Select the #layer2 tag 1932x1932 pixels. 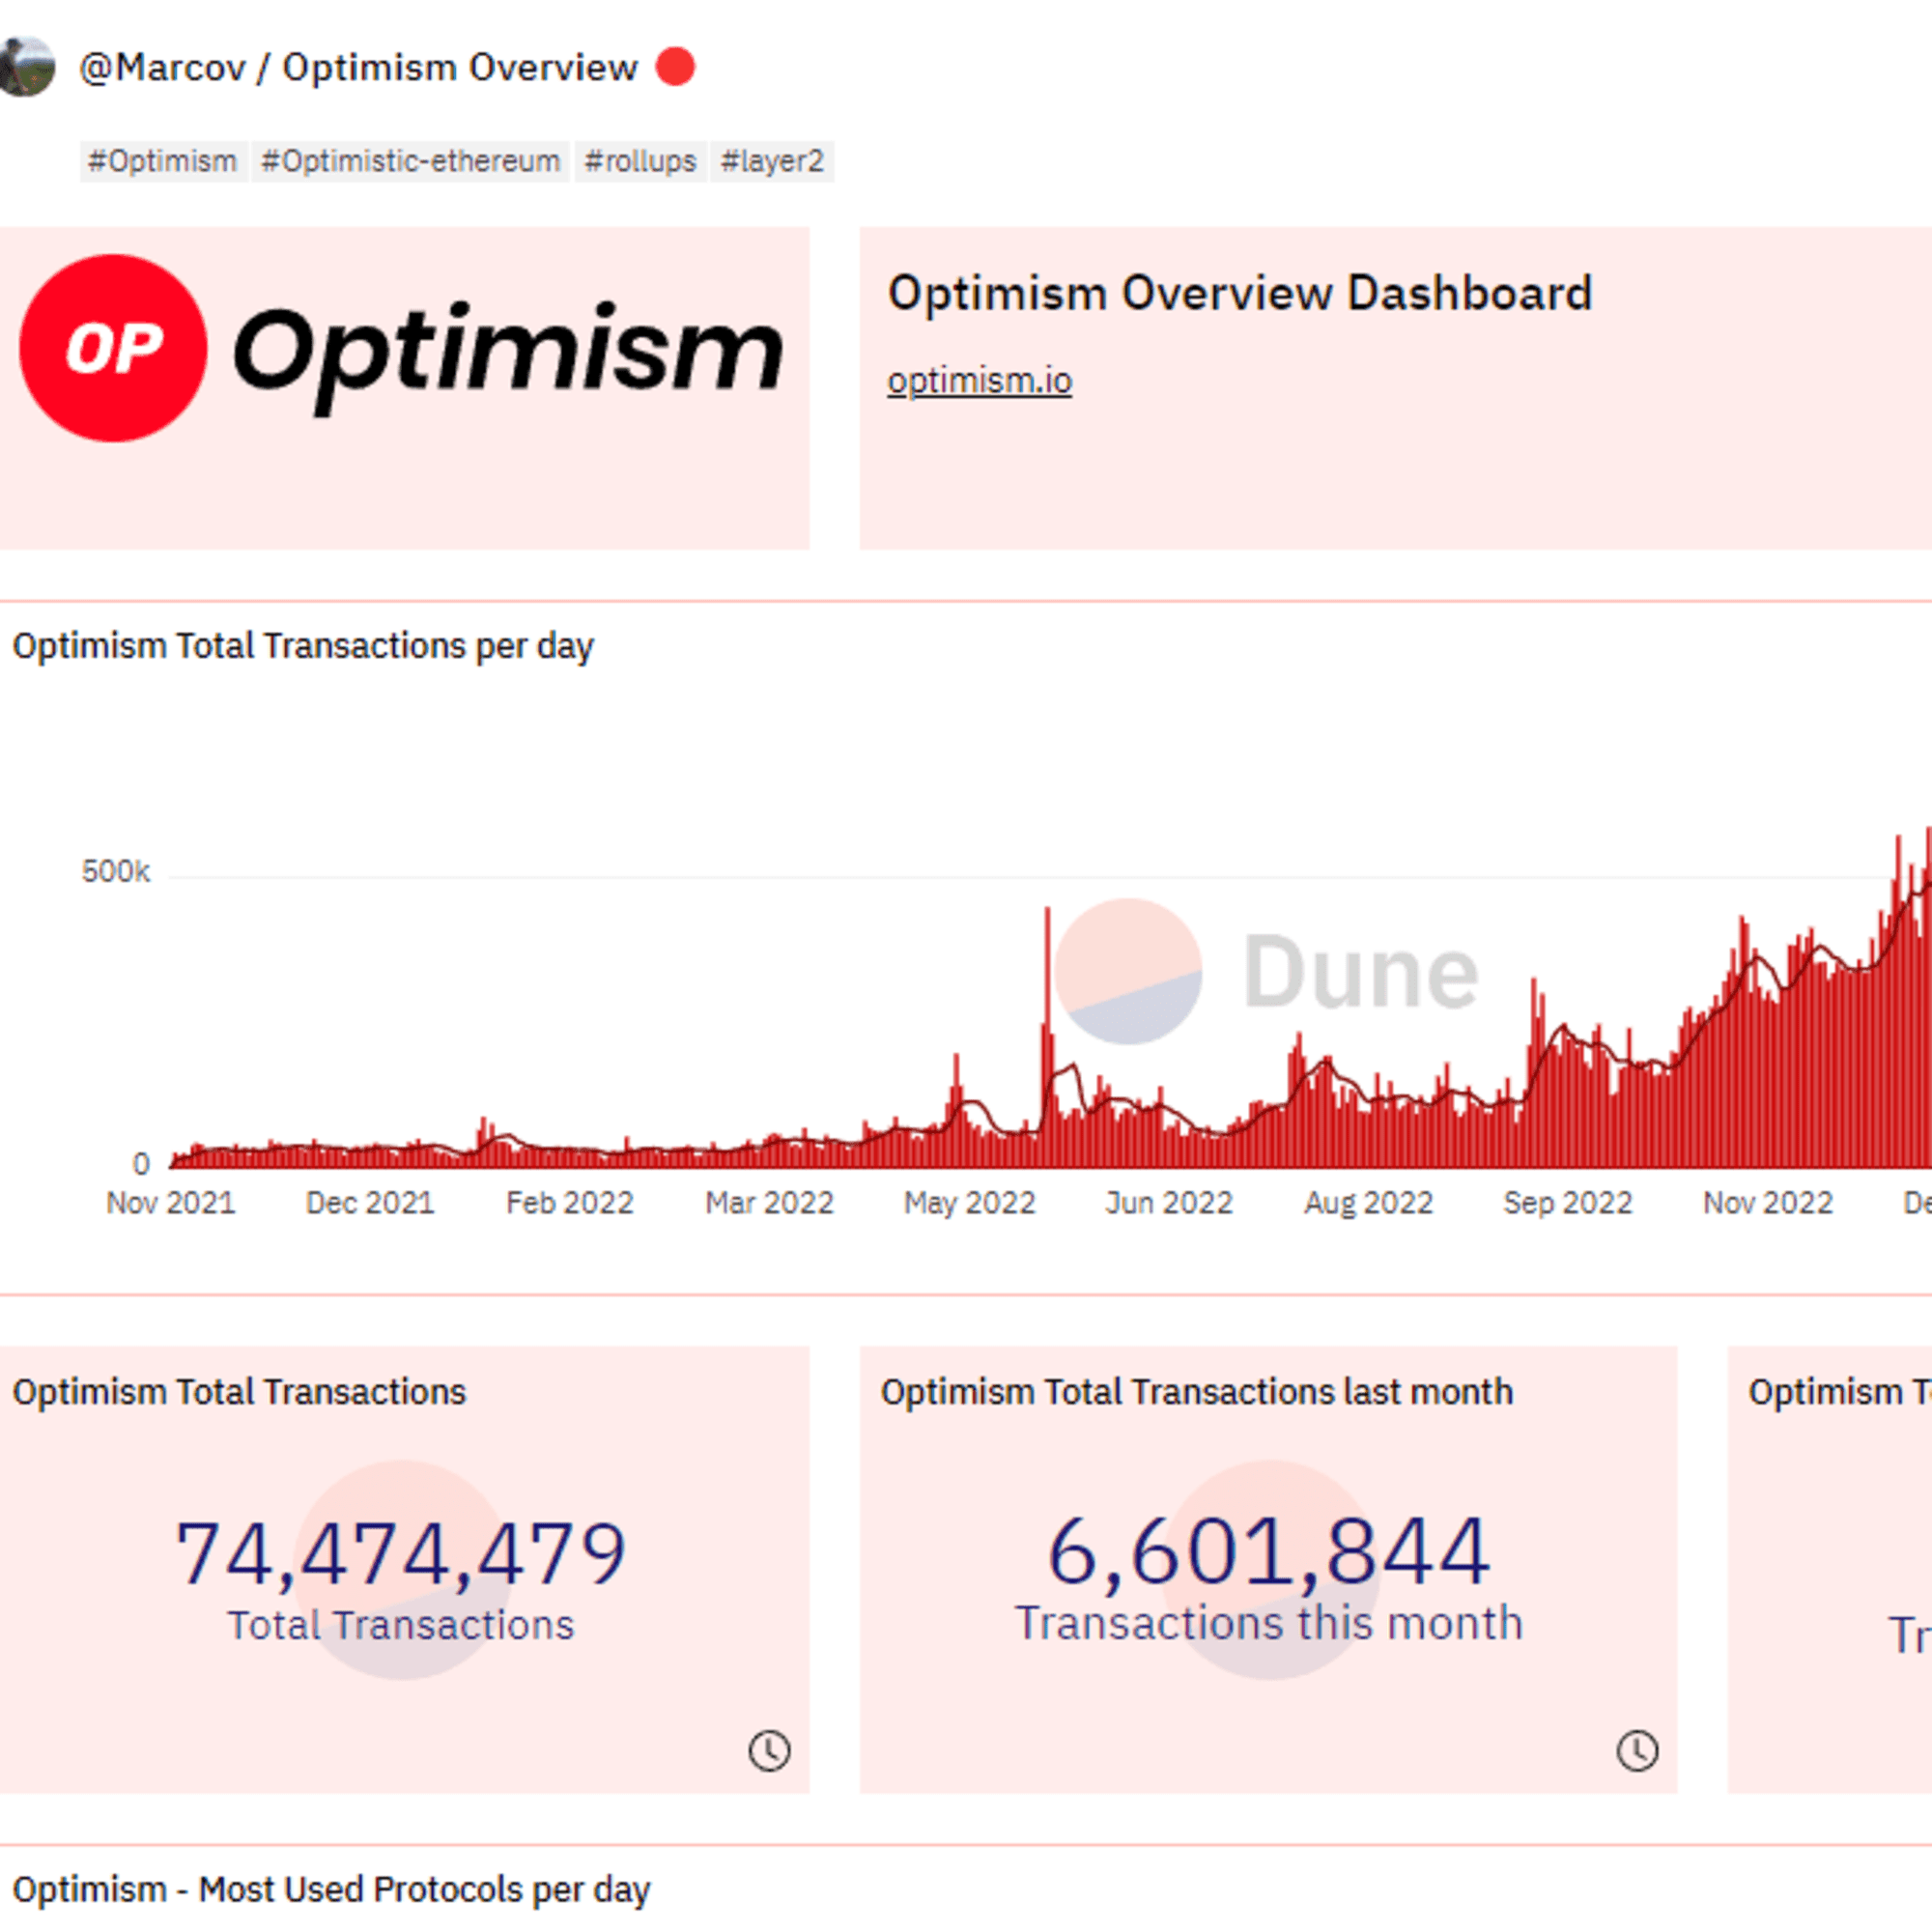coord(772,161)
